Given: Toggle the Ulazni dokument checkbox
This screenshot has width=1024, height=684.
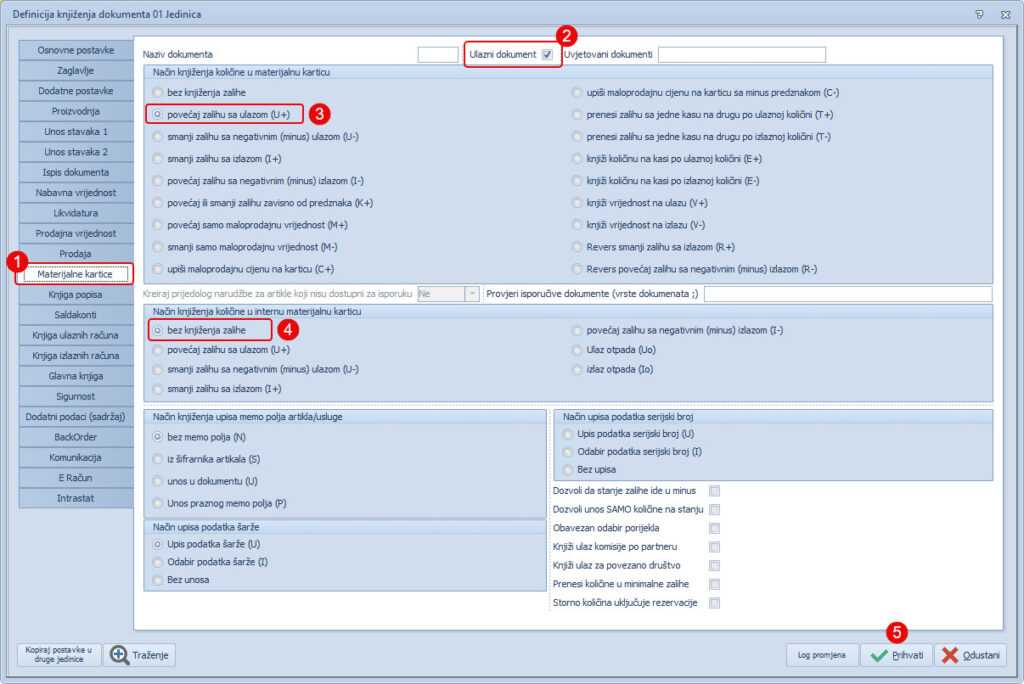Looking at the screenshot, I should 547,54.
